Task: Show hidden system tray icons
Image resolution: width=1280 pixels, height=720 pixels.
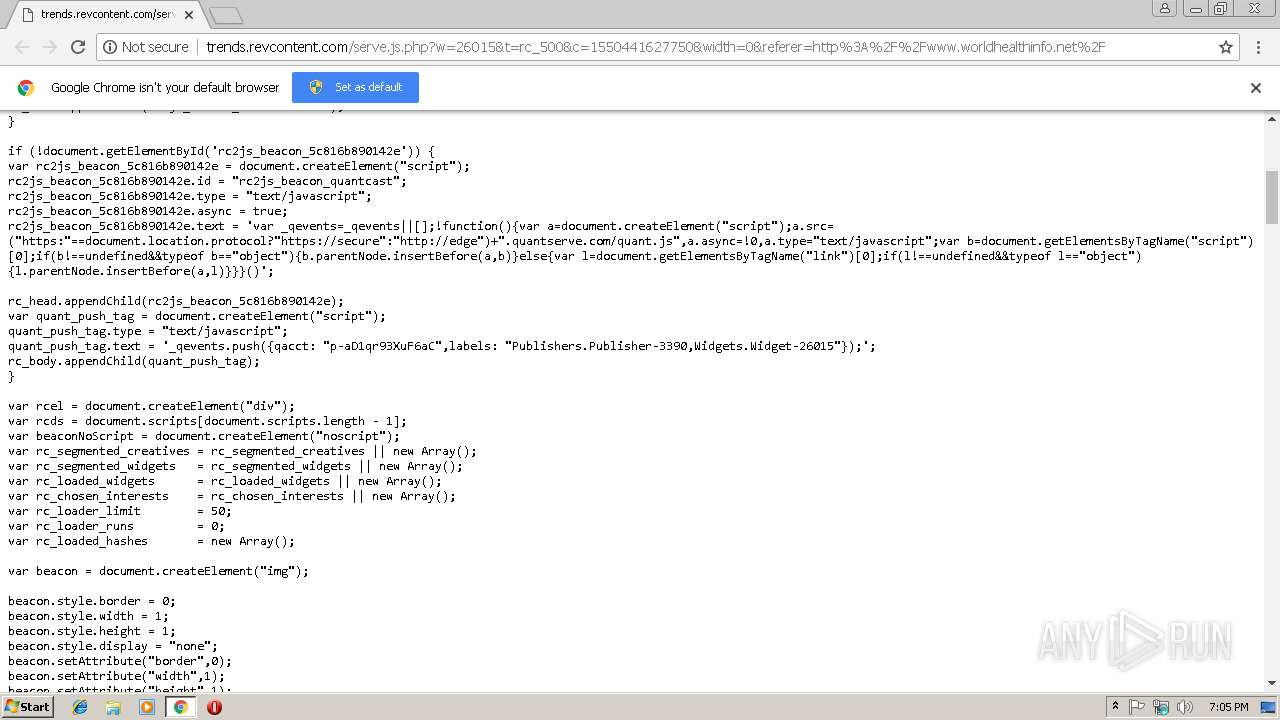Action: click(x=1116, y=707)
